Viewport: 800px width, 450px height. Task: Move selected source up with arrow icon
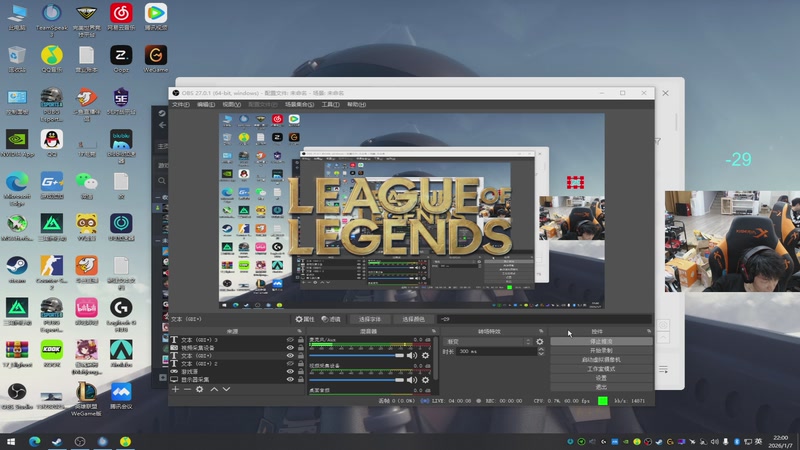[214, 389]
